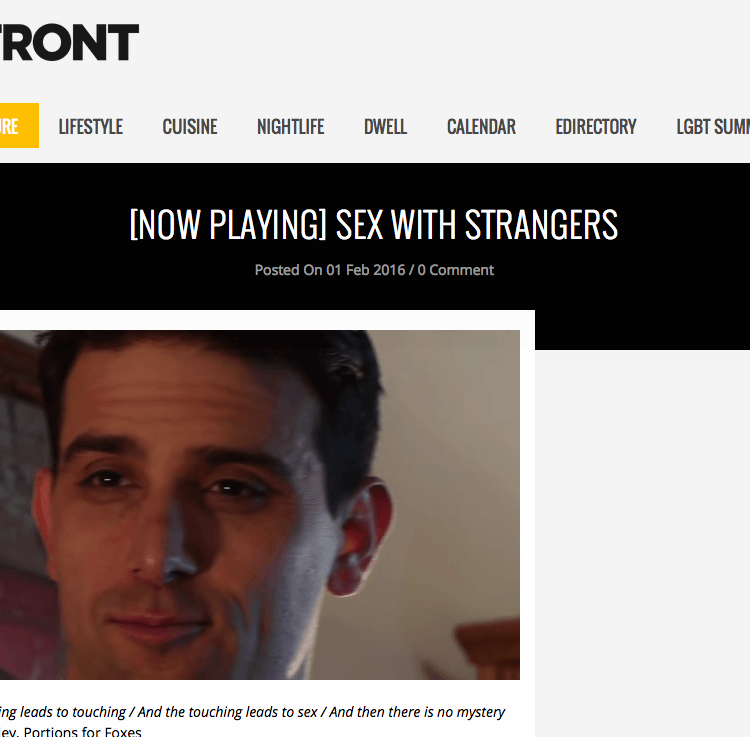Open the LGBT Summit nav item
This screenshot has height=737, width=750.
[x=713, y=127]
